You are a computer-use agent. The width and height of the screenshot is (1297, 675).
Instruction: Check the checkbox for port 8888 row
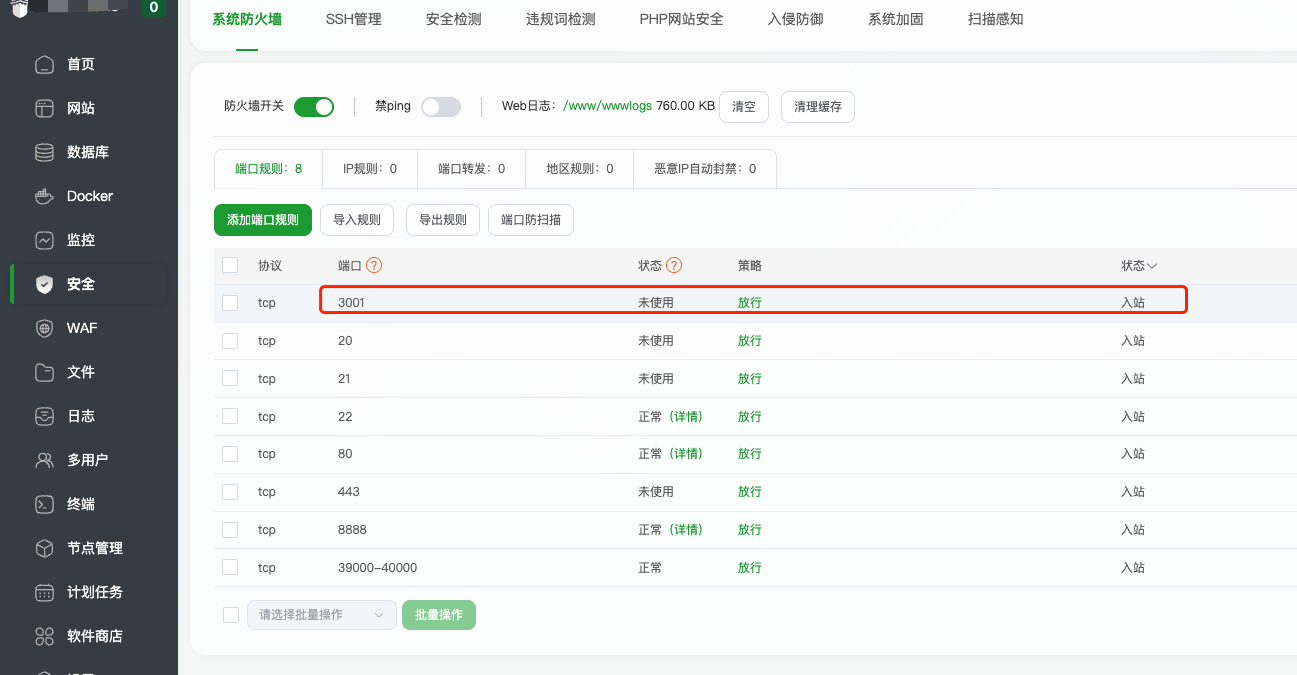point(230,529)
